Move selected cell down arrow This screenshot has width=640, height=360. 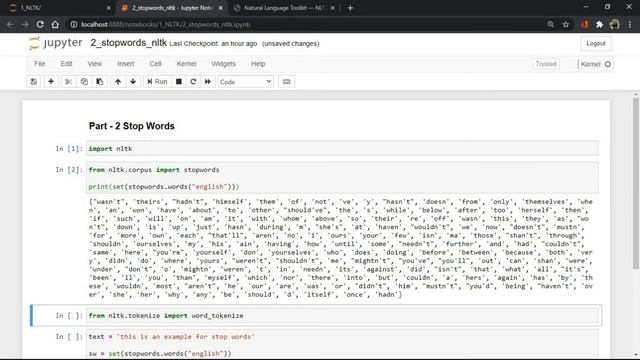point(133,82)
